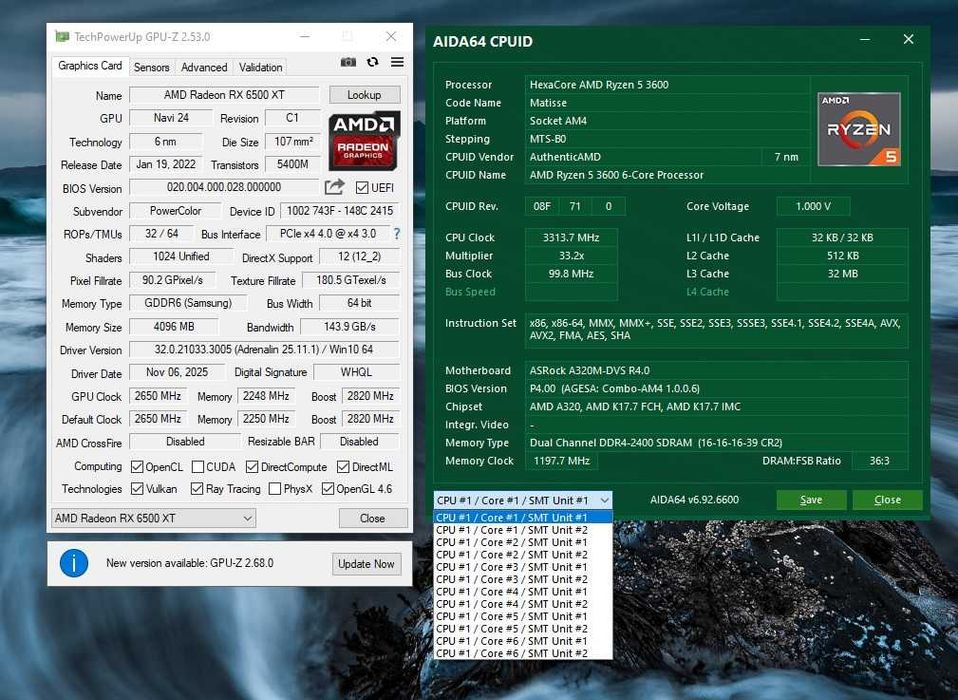Screen dimensions: 958x700
Task: Click the Motherboard value ASRock A320M-DVS R4.0
Action: (717, 370)
